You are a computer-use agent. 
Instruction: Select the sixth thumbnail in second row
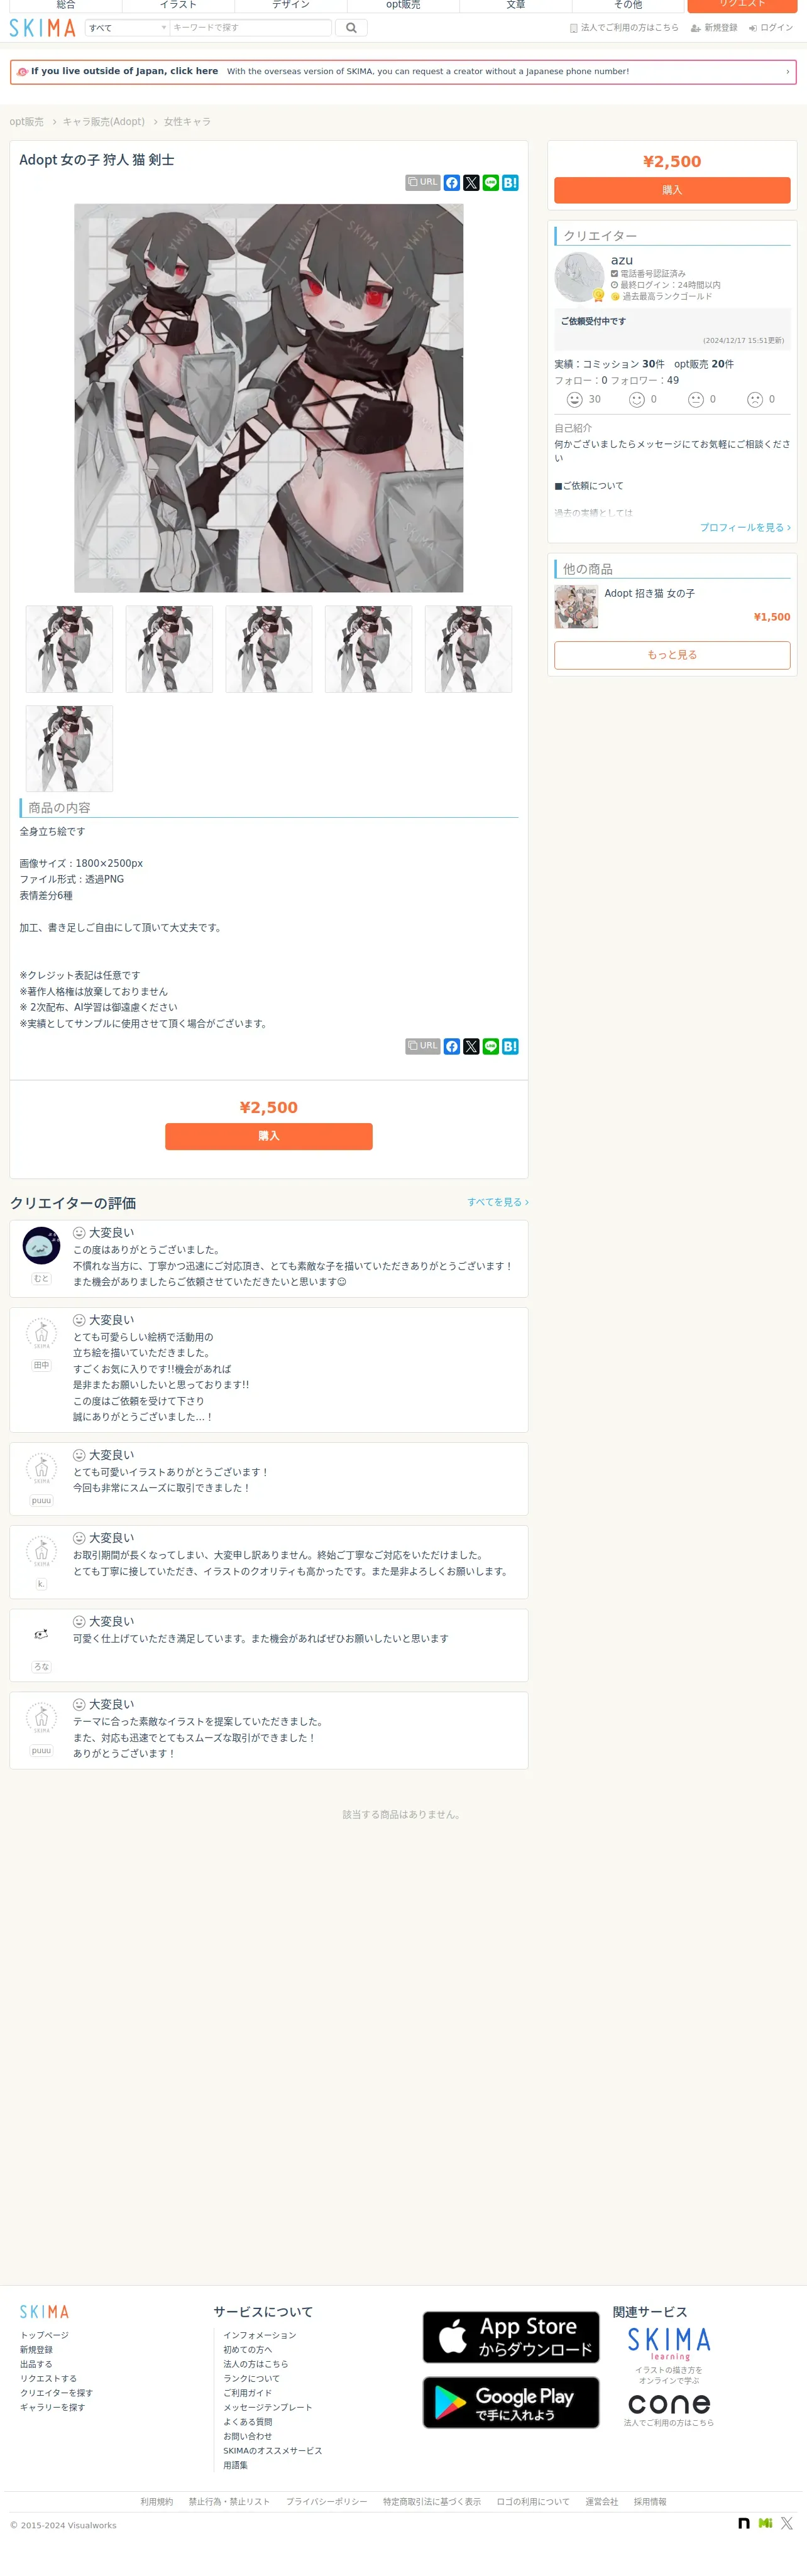click(69, 749)
